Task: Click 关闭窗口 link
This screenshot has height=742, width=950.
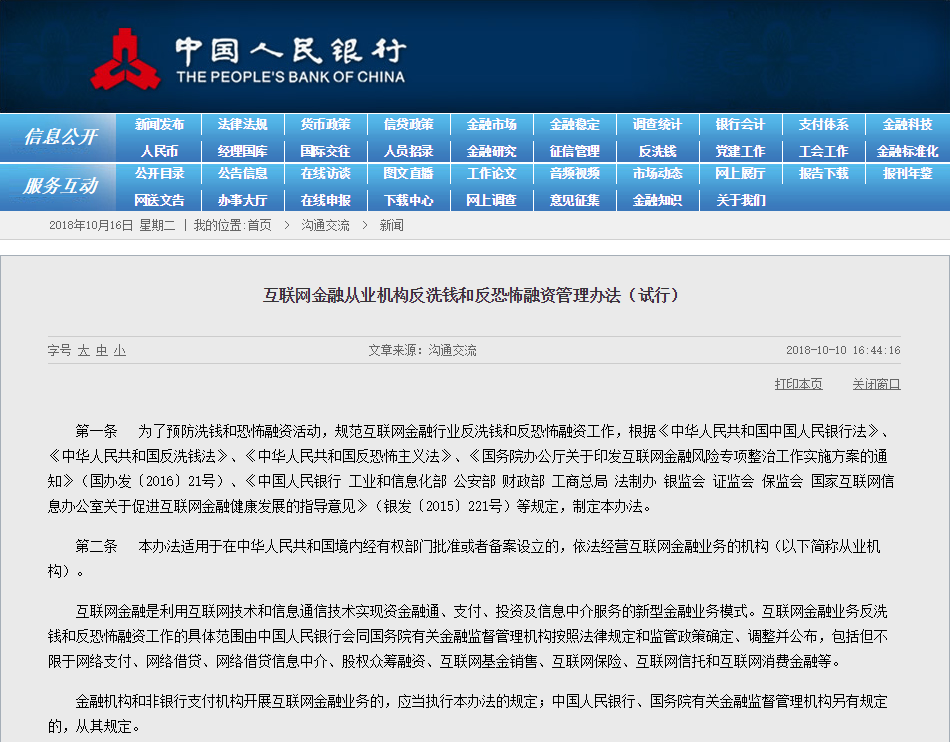Action: (x=876, y=384)
